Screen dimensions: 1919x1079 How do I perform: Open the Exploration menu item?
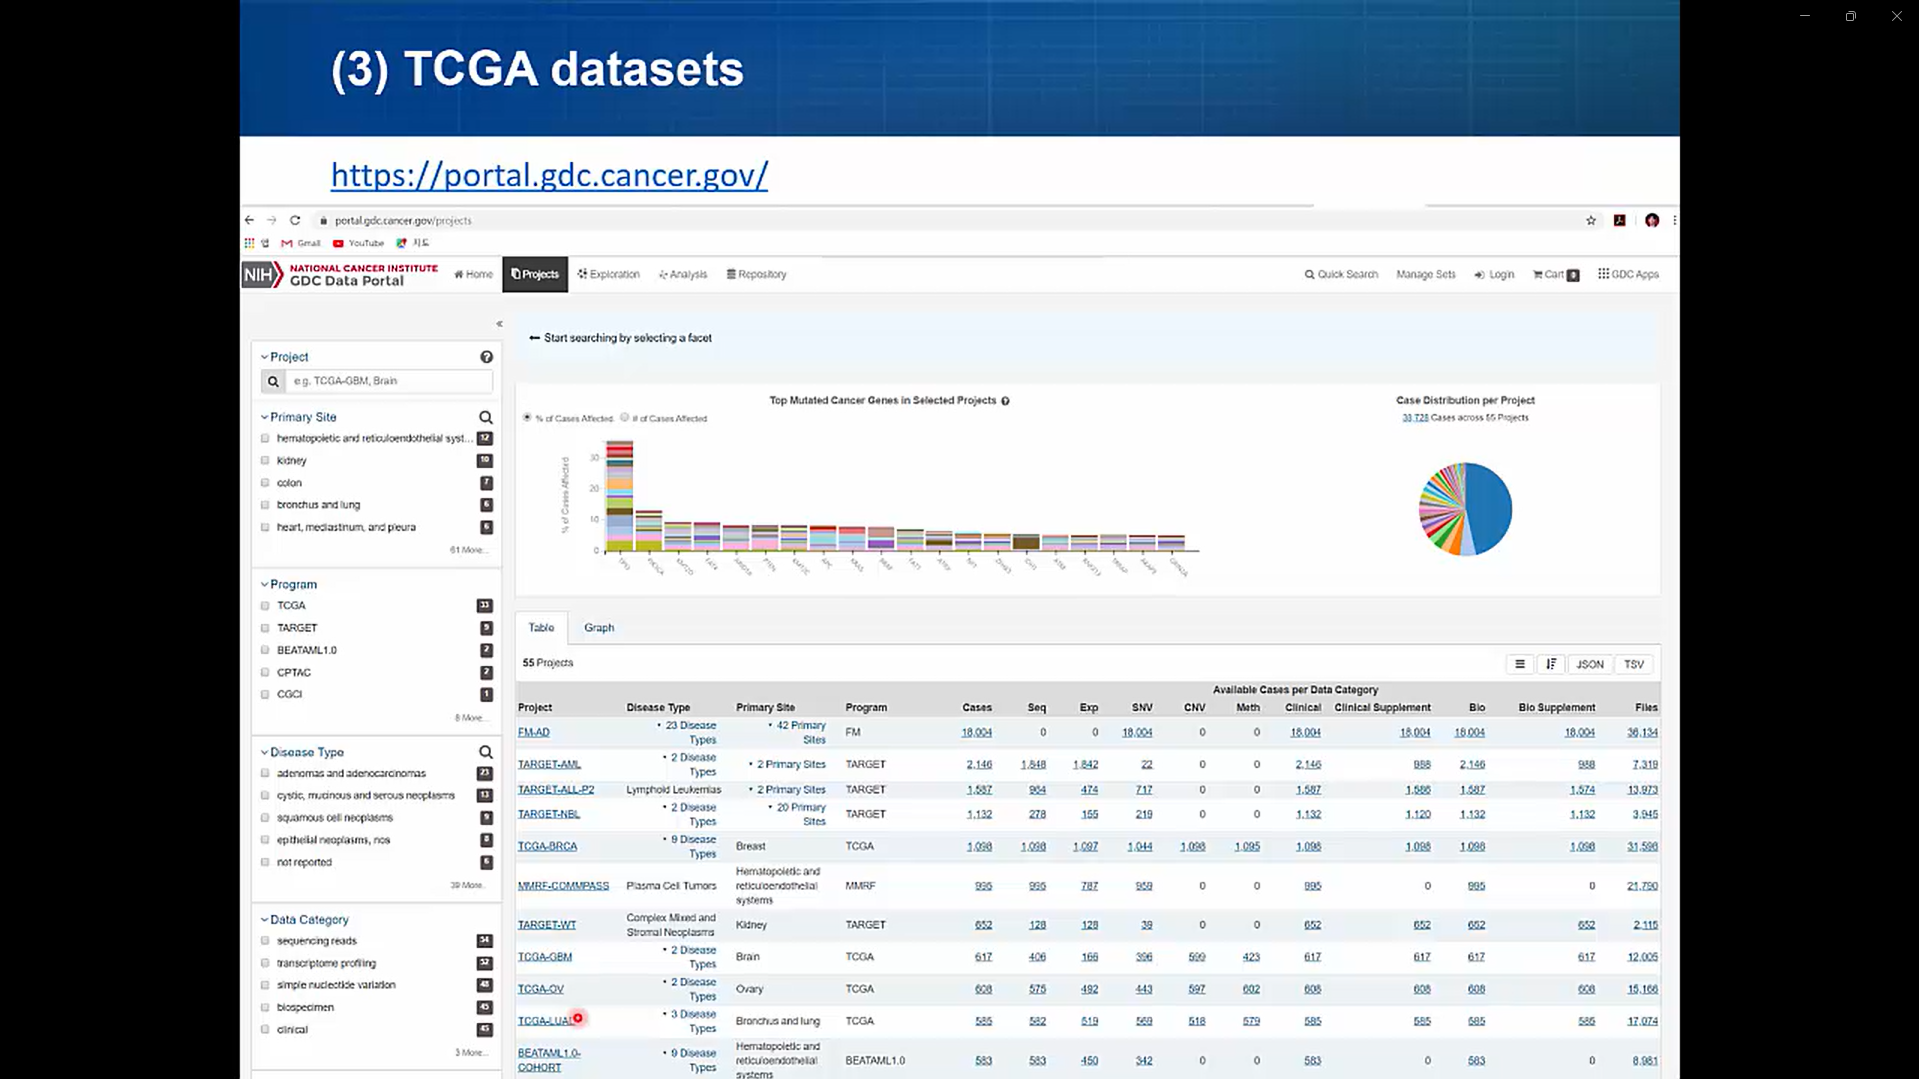[x=609, y=274]
